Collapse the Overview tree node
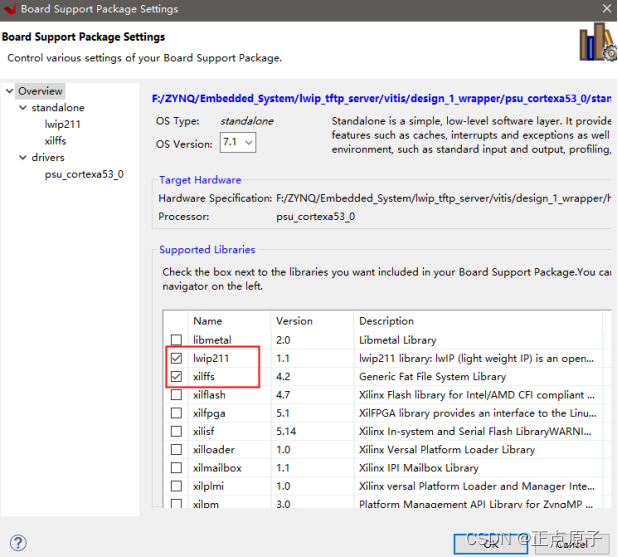Image resolution: width=618 pixels, height=557 pixels. click(x=10, y=92)
